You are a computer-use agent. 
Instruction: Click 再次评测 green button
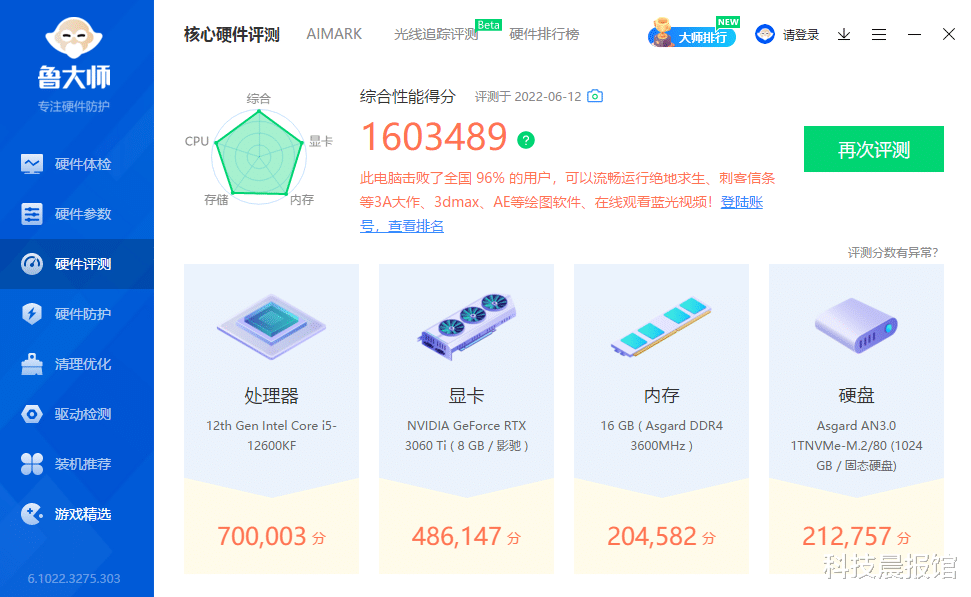[874, 149]
